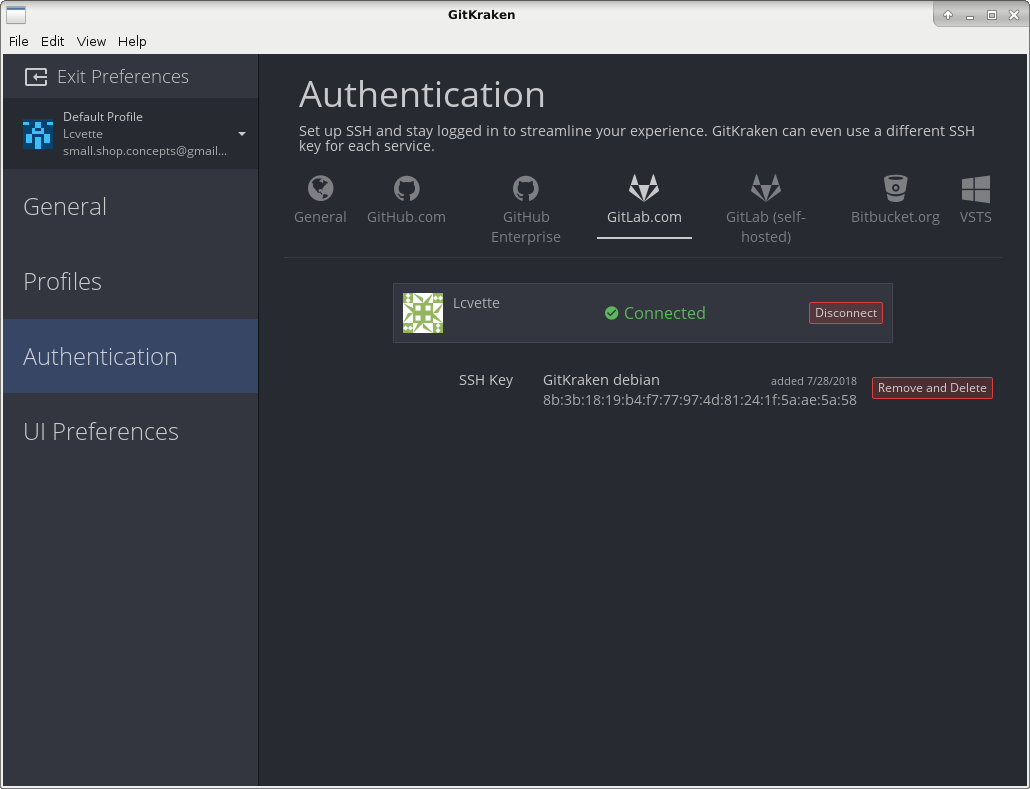Open Profiles preferences in sidebar
Image resolution: width=1030 pixels, height=789 pixels.
tap(130, 282)
